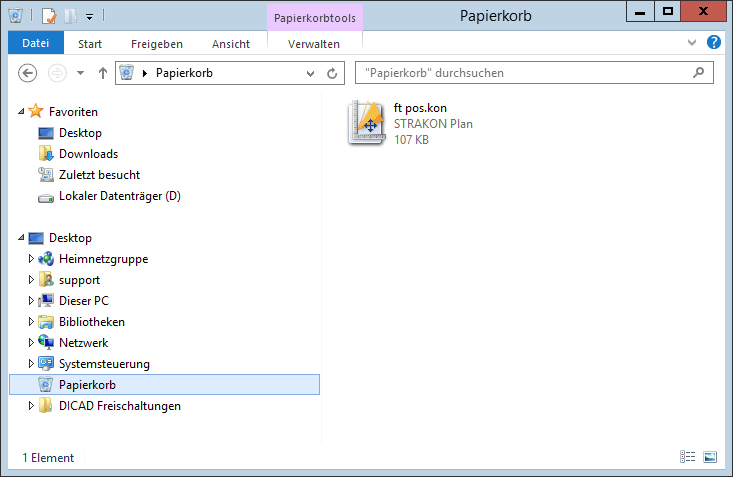Click the 107 KB file size text

(x=411, y=140)
